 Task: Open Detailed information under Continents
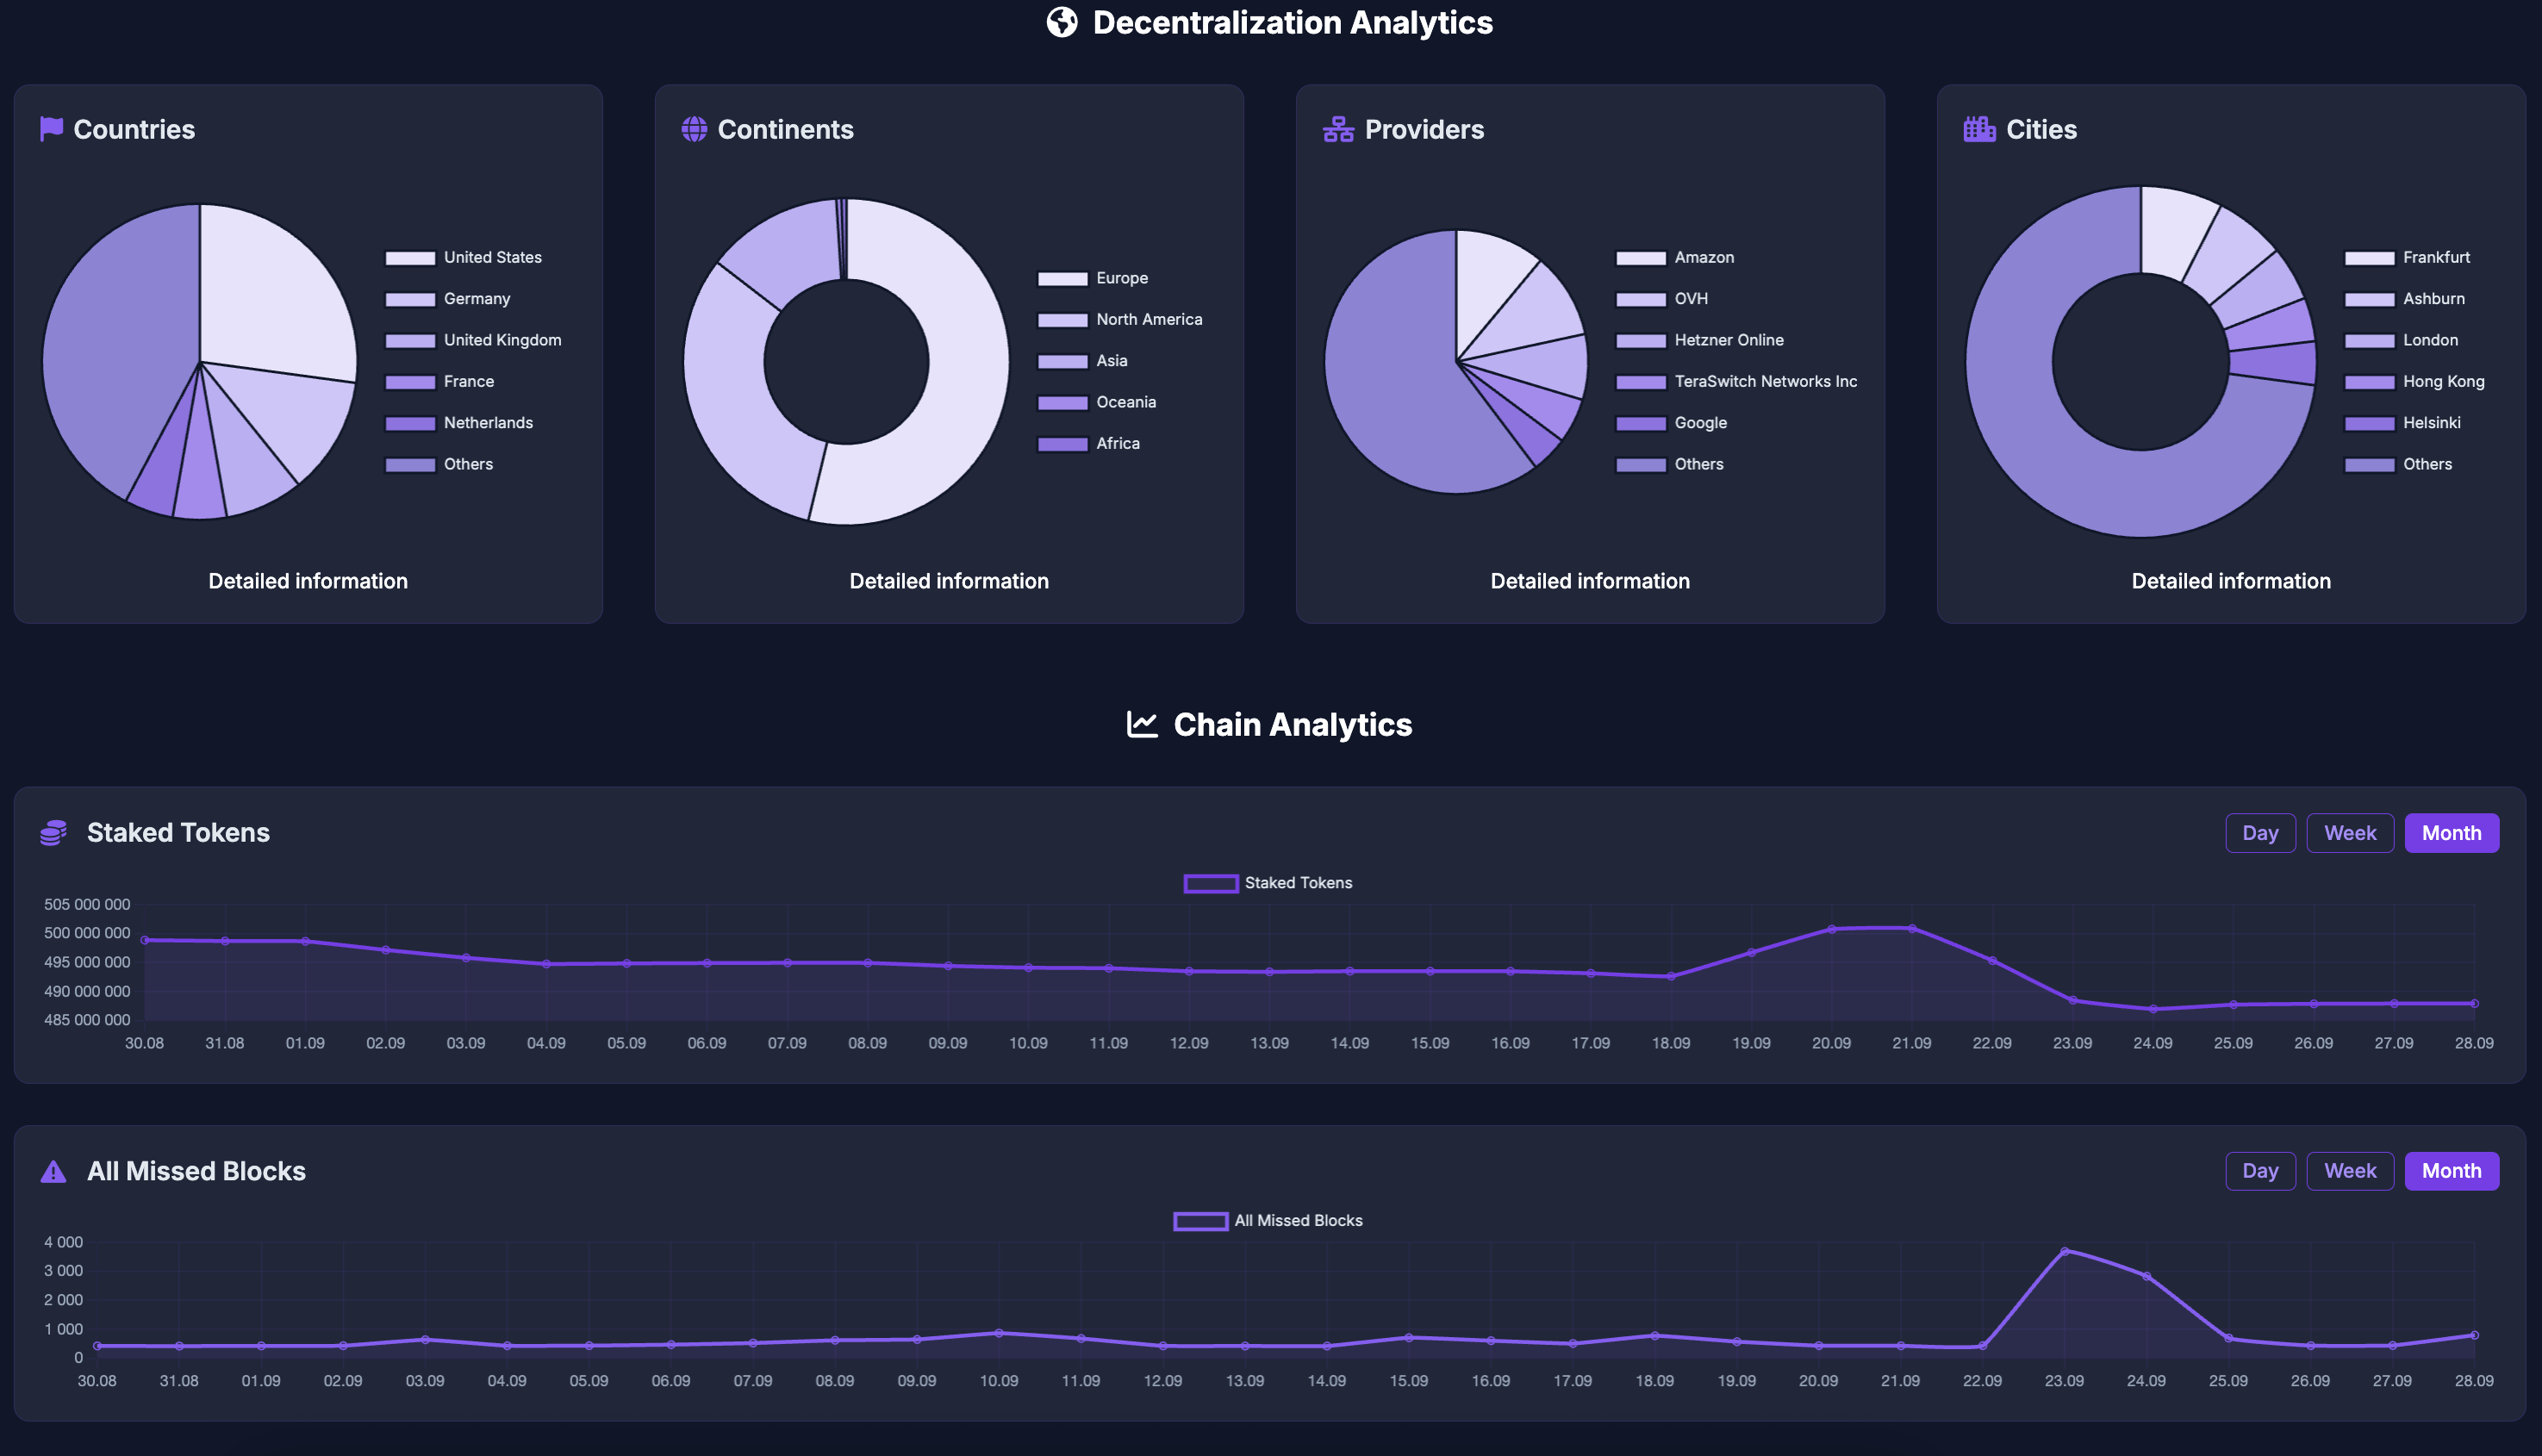pyautogui.click(x=949, y=581)
